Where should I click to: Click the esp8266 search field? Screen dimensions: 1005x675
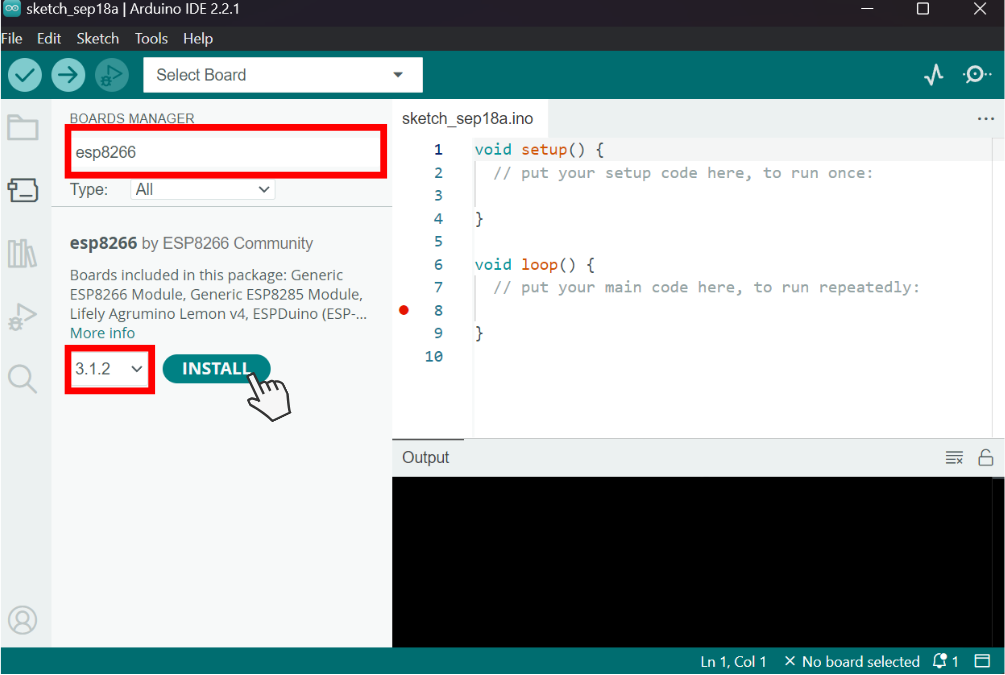point(225,151)
